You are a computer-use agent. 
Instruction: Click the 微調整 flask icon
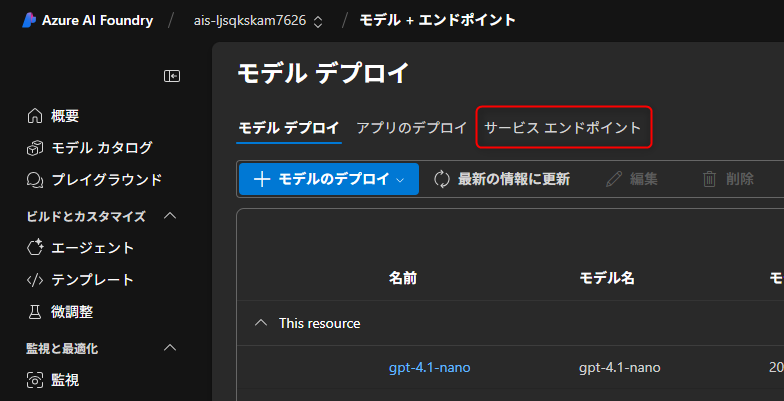[35, 312]
